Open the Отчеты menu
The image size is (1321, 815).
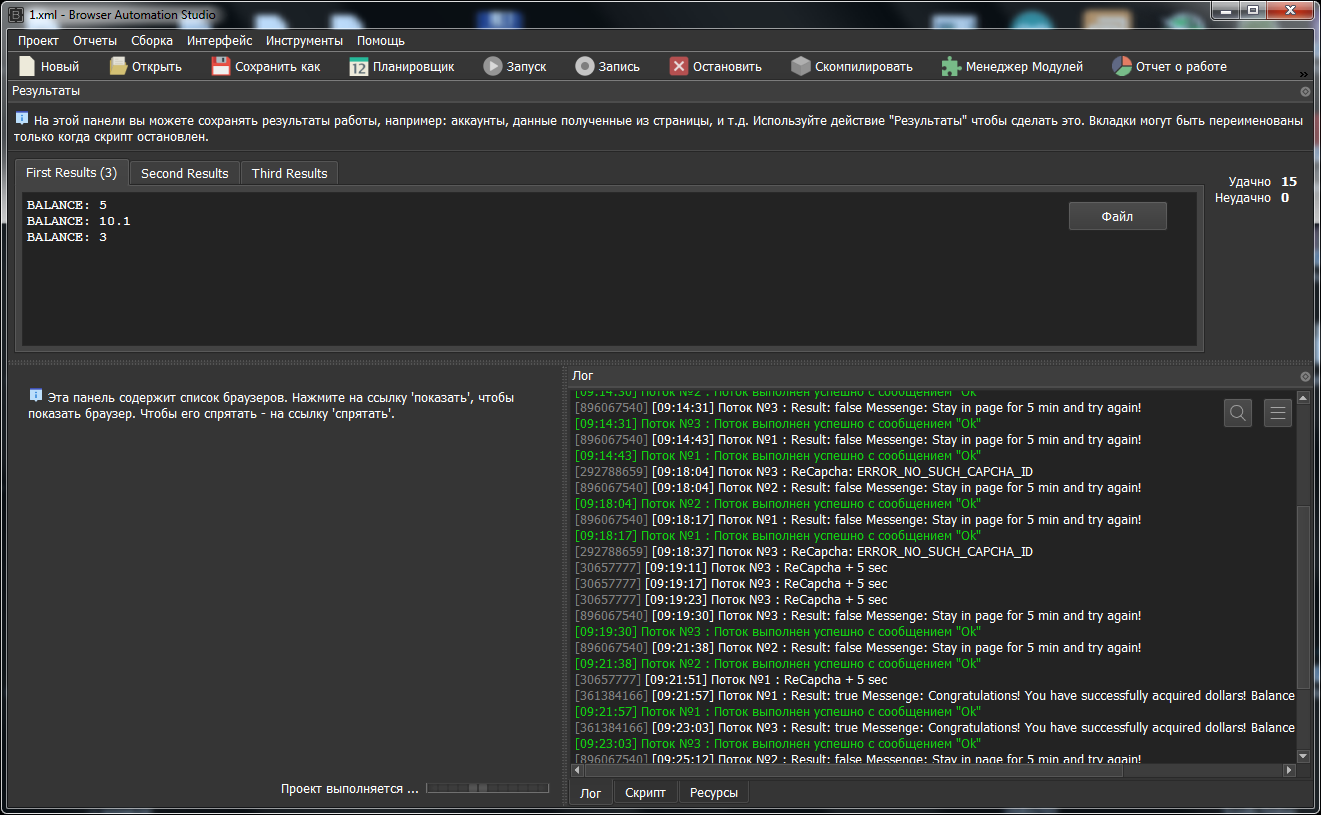tap(95, 41)
